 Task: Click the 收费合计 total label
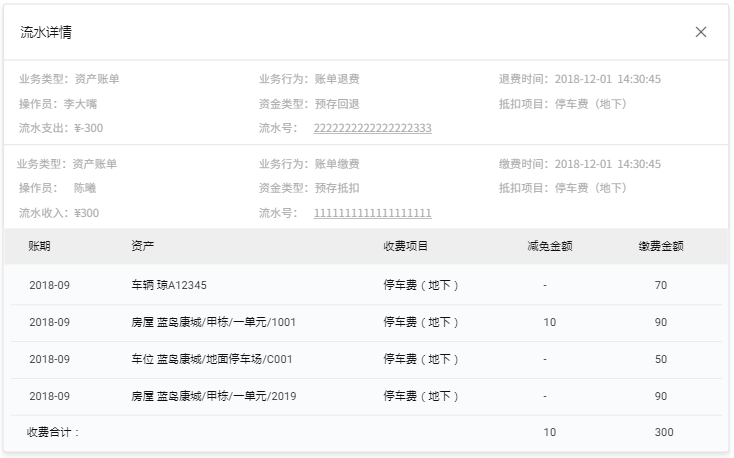click(53, 433)
